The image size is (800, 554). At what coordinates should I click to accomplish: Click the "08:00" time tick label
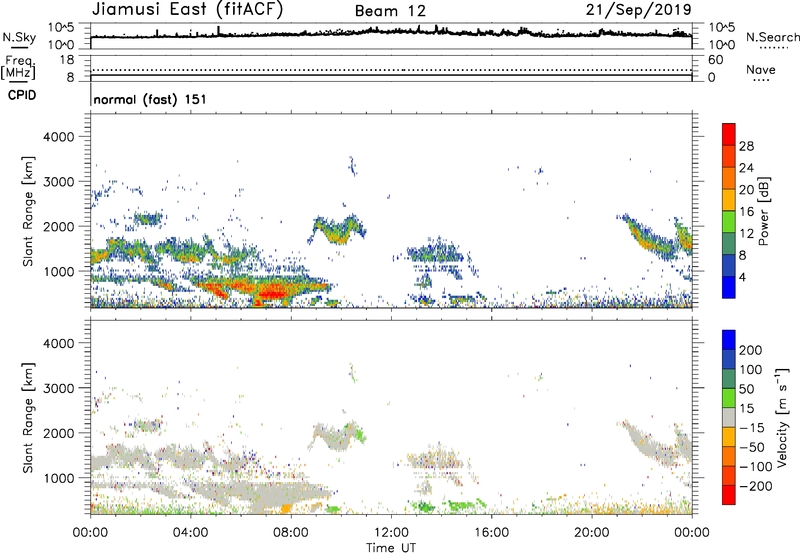pos(291,533)
